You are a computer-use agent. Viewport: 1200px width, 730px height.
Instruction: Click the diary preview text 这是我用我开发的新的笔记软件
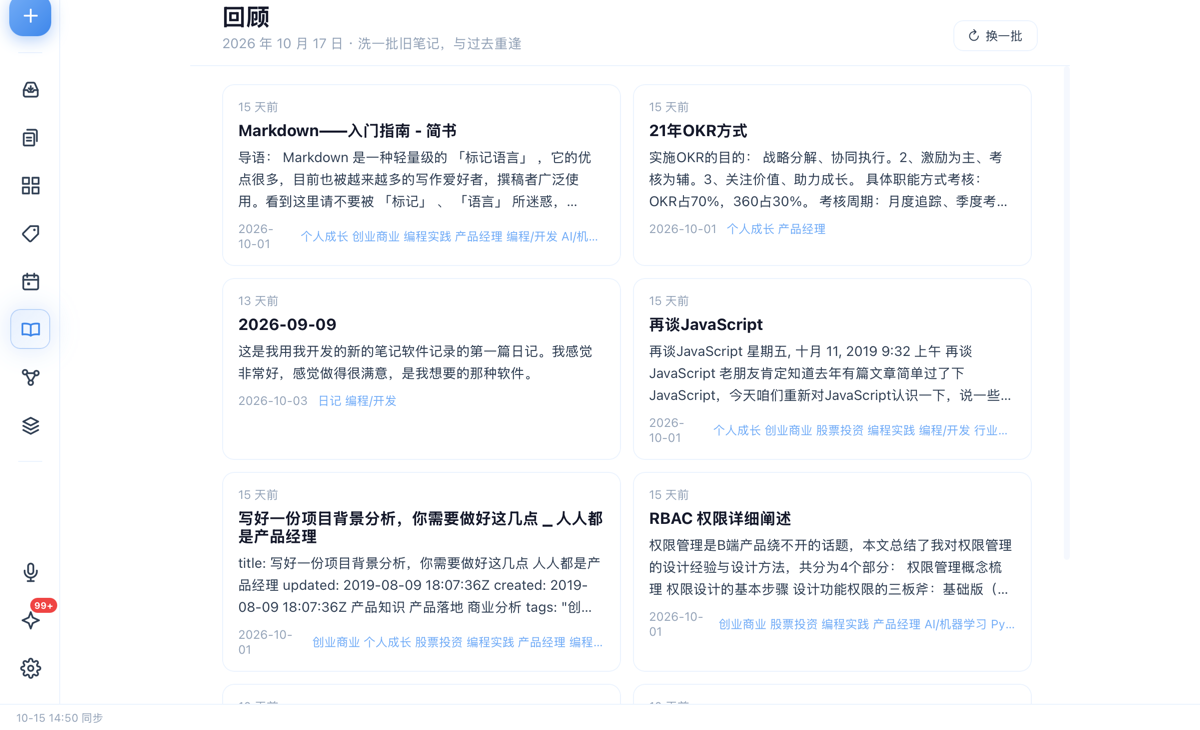[415, 363]
